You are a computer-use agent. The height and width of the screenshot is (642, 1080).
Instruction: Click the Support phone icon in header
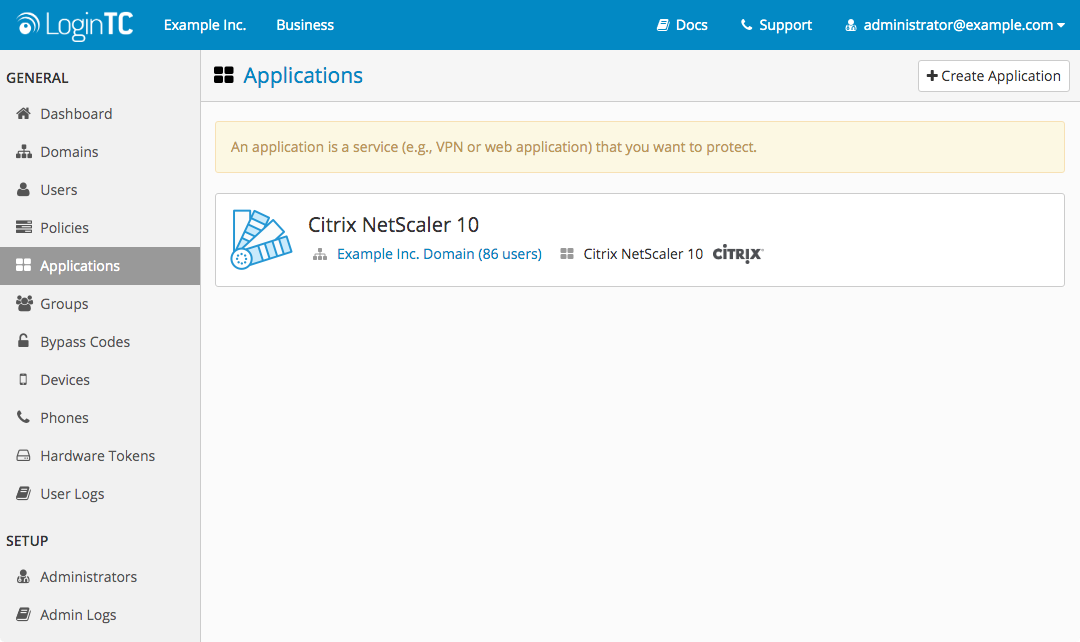pos(746,25)
